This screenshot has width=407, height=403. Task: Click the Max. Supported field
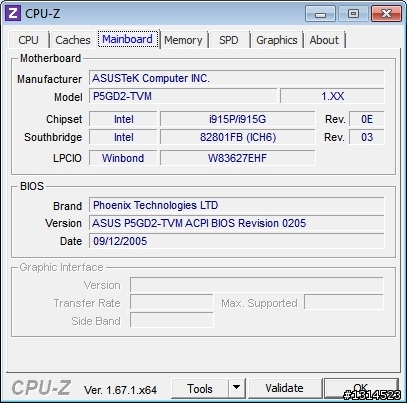pos(344,303)
